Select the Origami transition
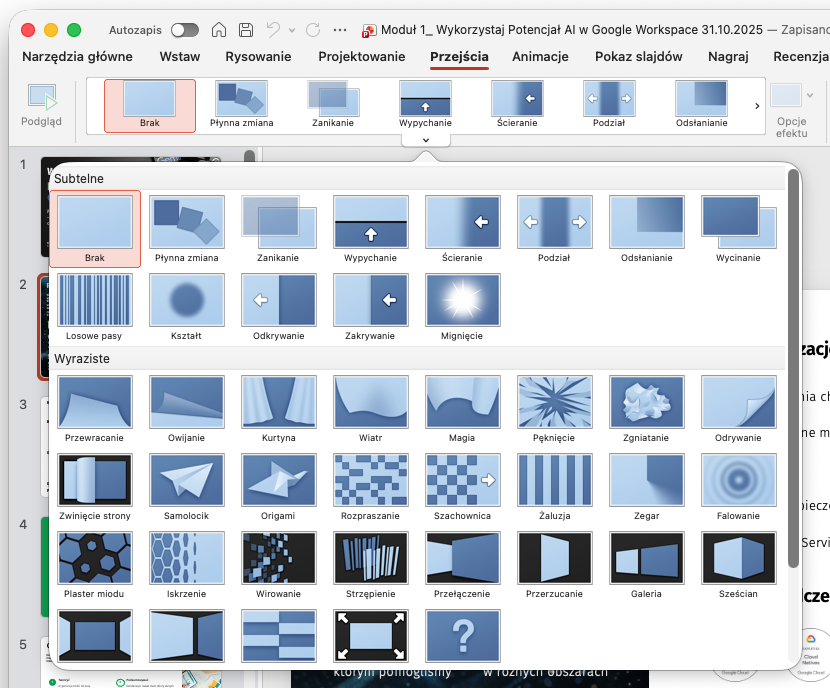The image size is (830, 688). [278, 487]
